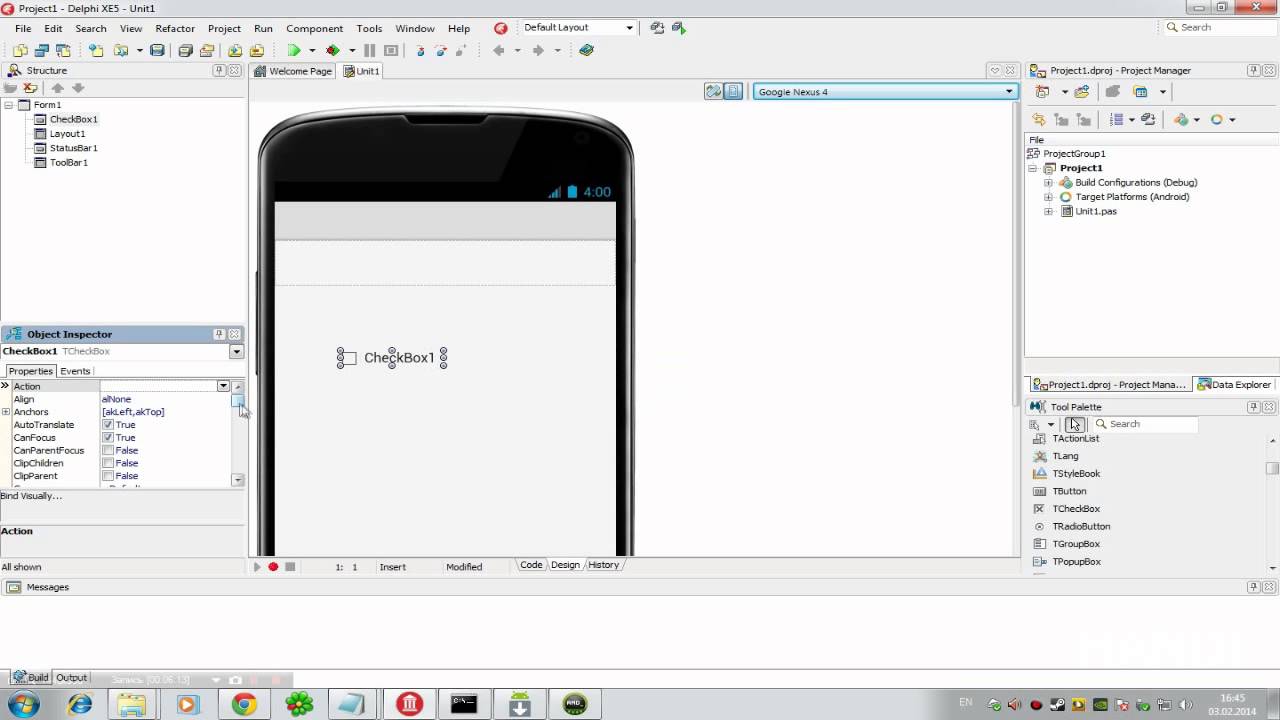This screenshot has width=1280, height=720.
Task: Click the Back navigation arrow in toolbar
Action: (498, 50)
